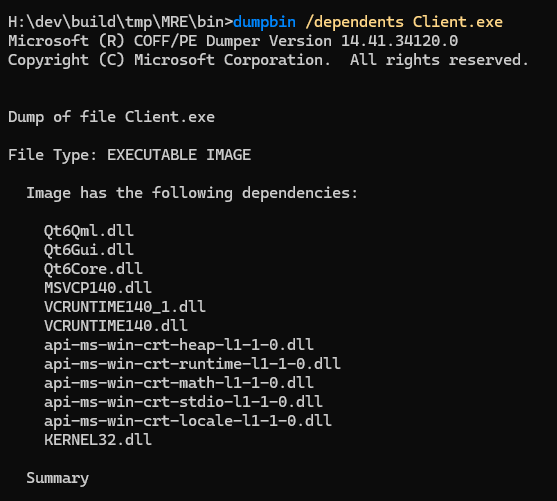
Task: Click the api-ms-win-crt-stdio-l1-1-0.dll line
Action: (183, 402)
